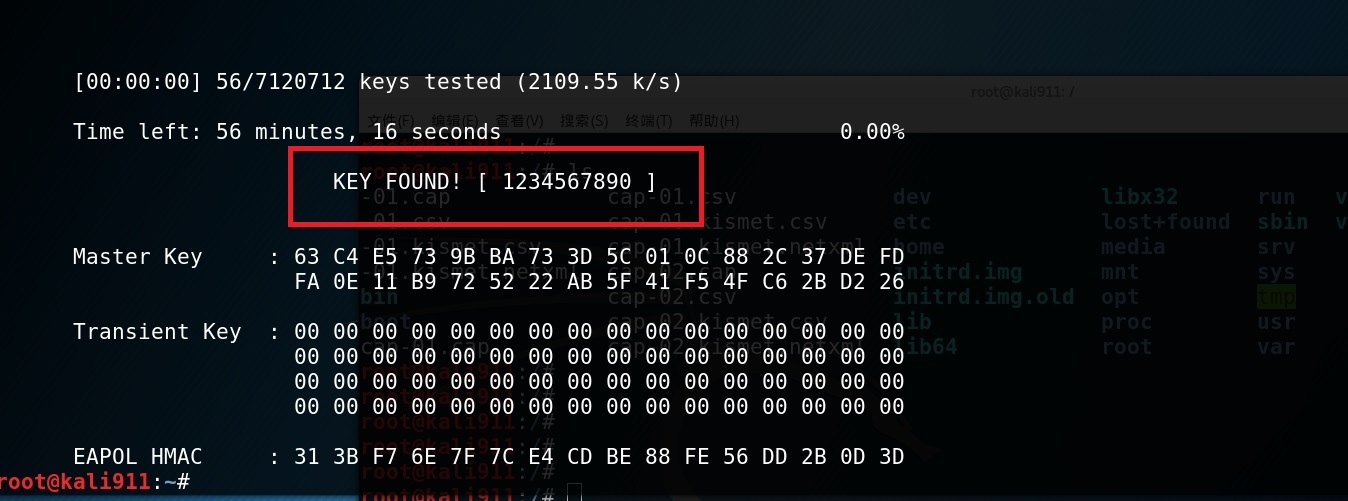Click the EAPOL HMAC label
Screen dimensions: 1348x501
[138, 457]
